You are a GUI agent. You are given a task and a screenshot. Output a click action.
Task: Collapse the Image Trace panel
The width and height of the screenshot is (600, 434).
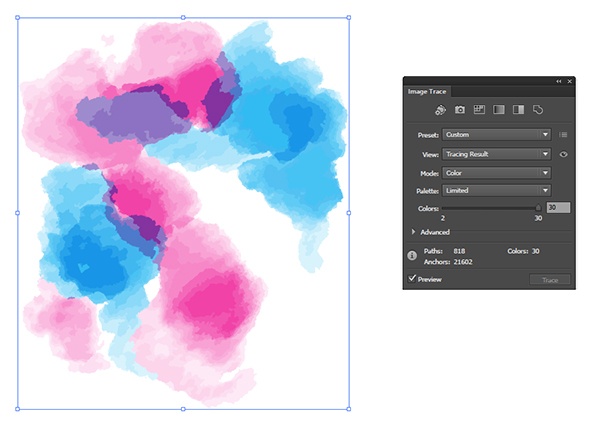pos(559,81)
